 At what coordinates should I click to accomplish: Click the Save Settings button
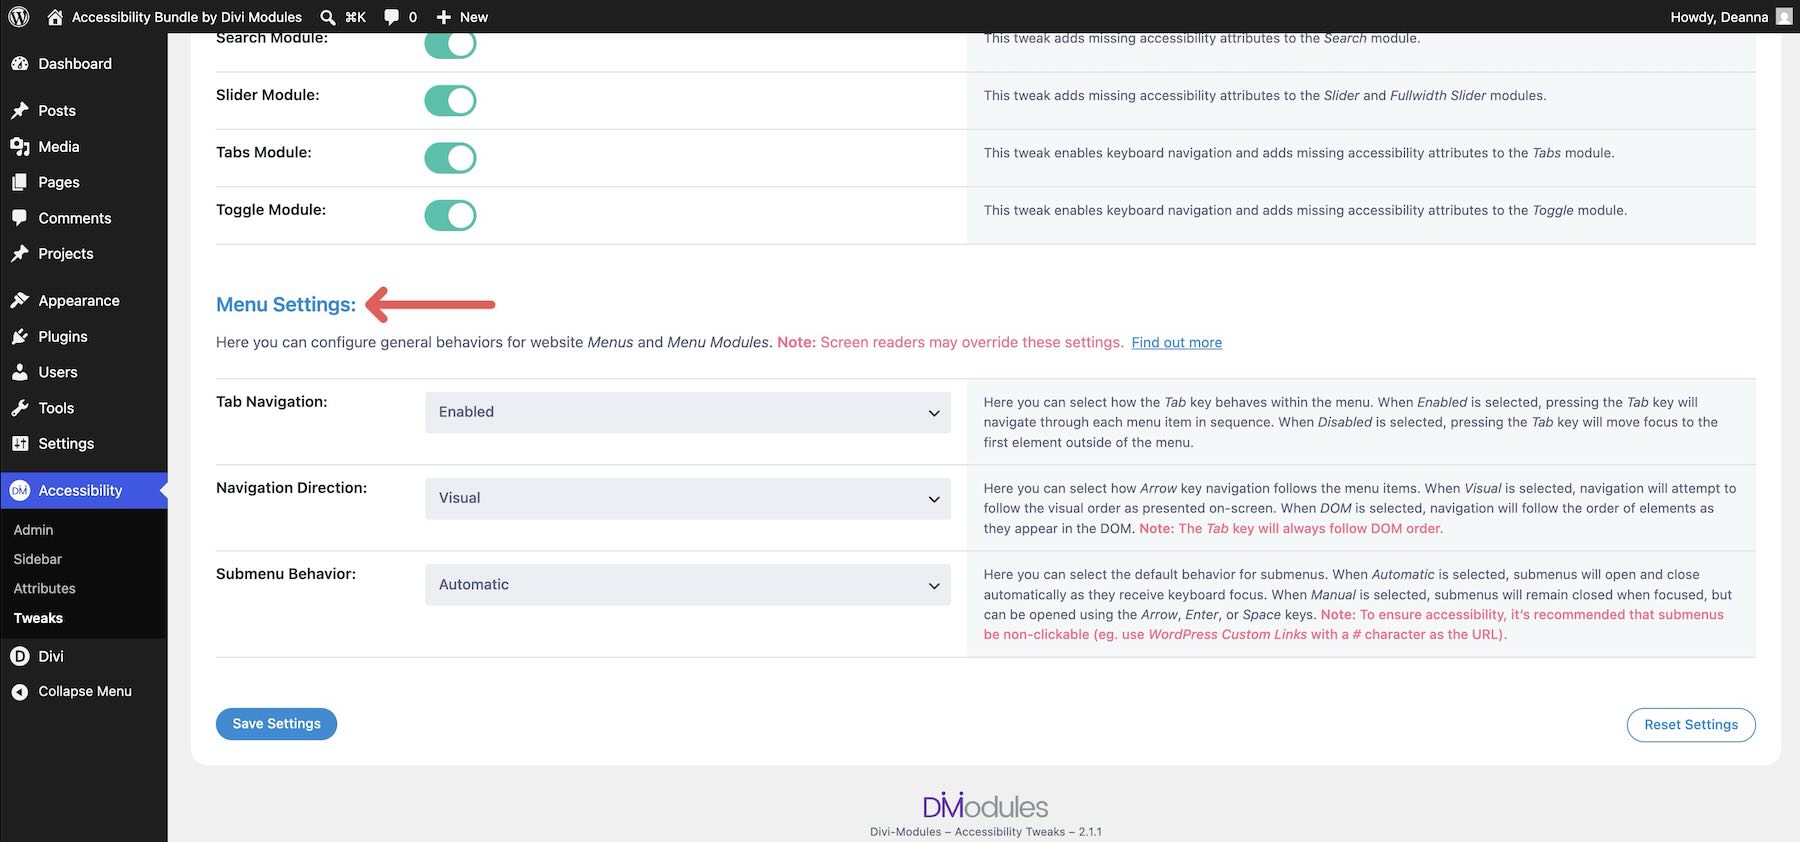(276, 724)
